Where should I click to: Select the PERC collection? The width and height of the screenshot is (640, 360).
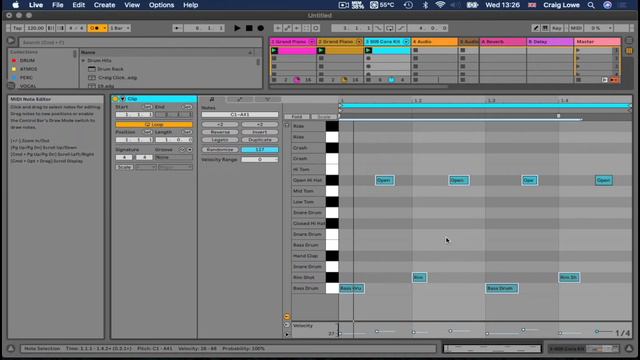(26, 78)
